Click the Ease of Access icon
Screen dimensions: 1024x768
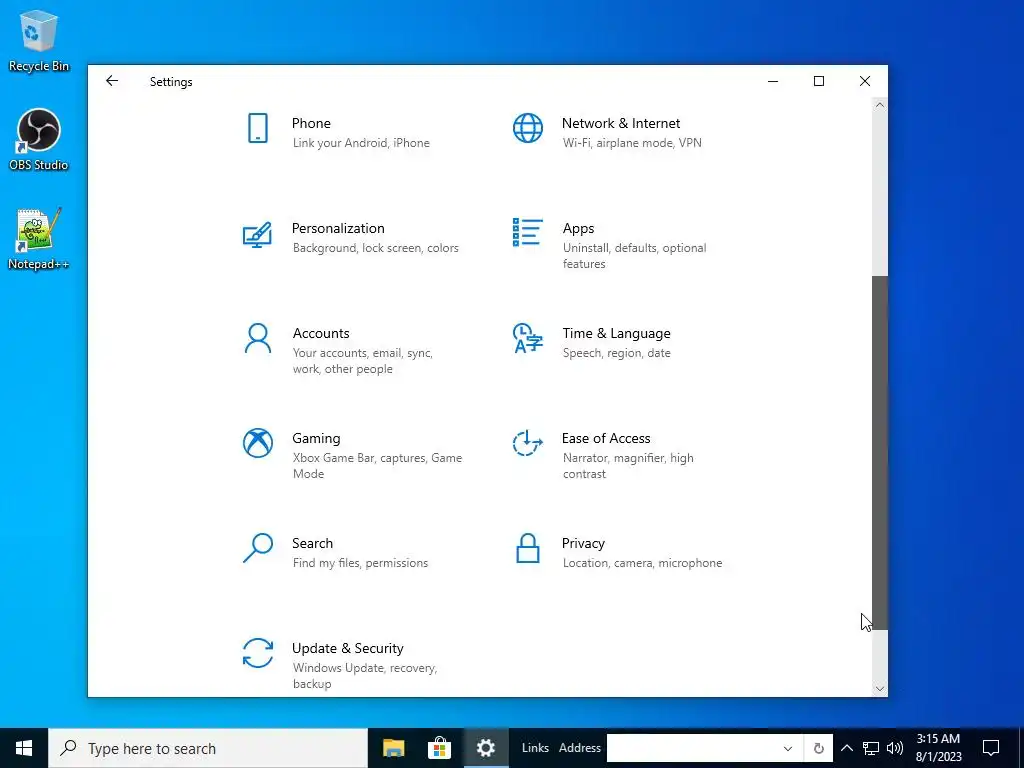click(528, 443)
